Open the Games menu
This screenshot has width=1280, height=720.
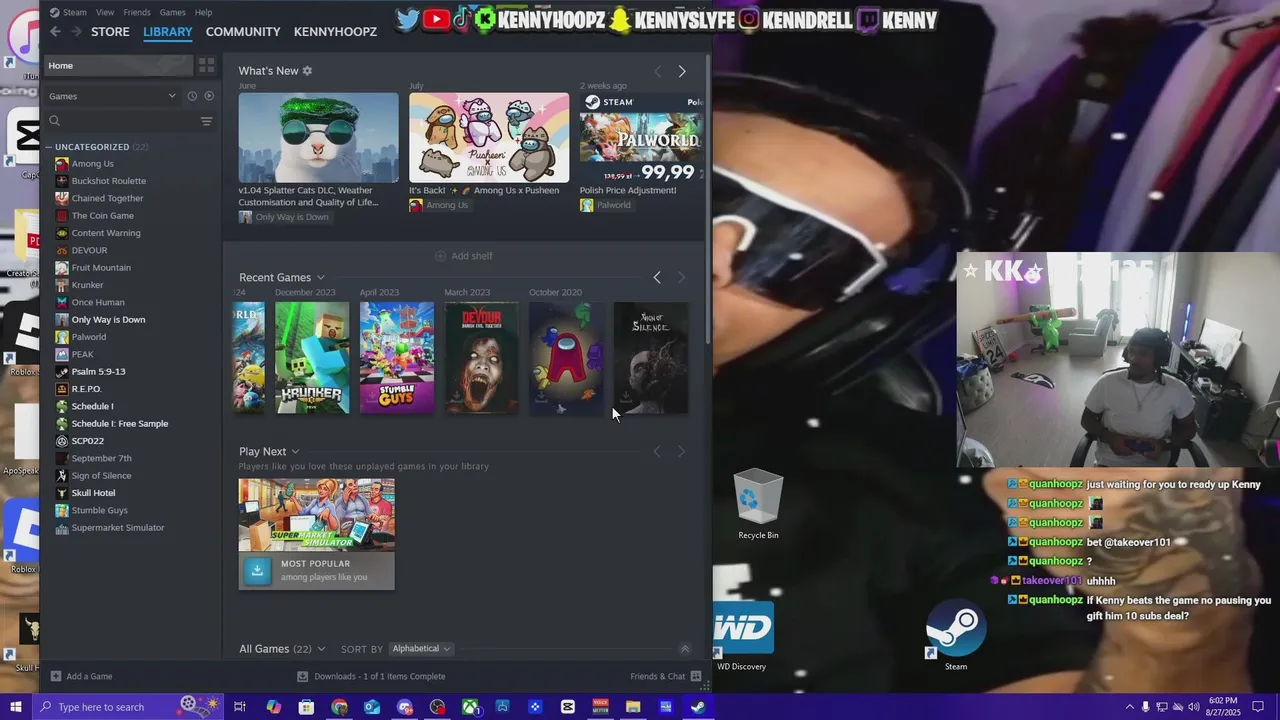point(173,12)
